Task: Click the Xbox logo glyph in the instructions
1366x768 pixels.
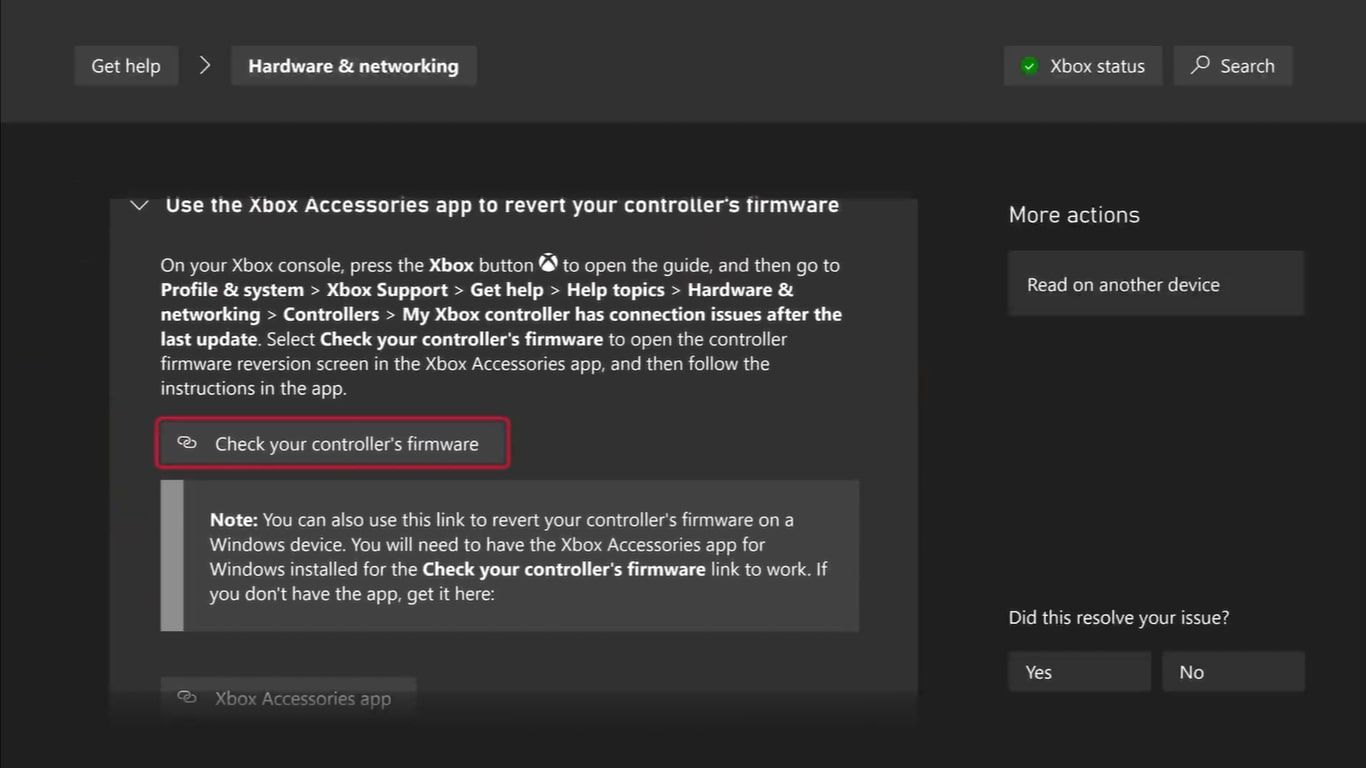Action: [548, 264]
